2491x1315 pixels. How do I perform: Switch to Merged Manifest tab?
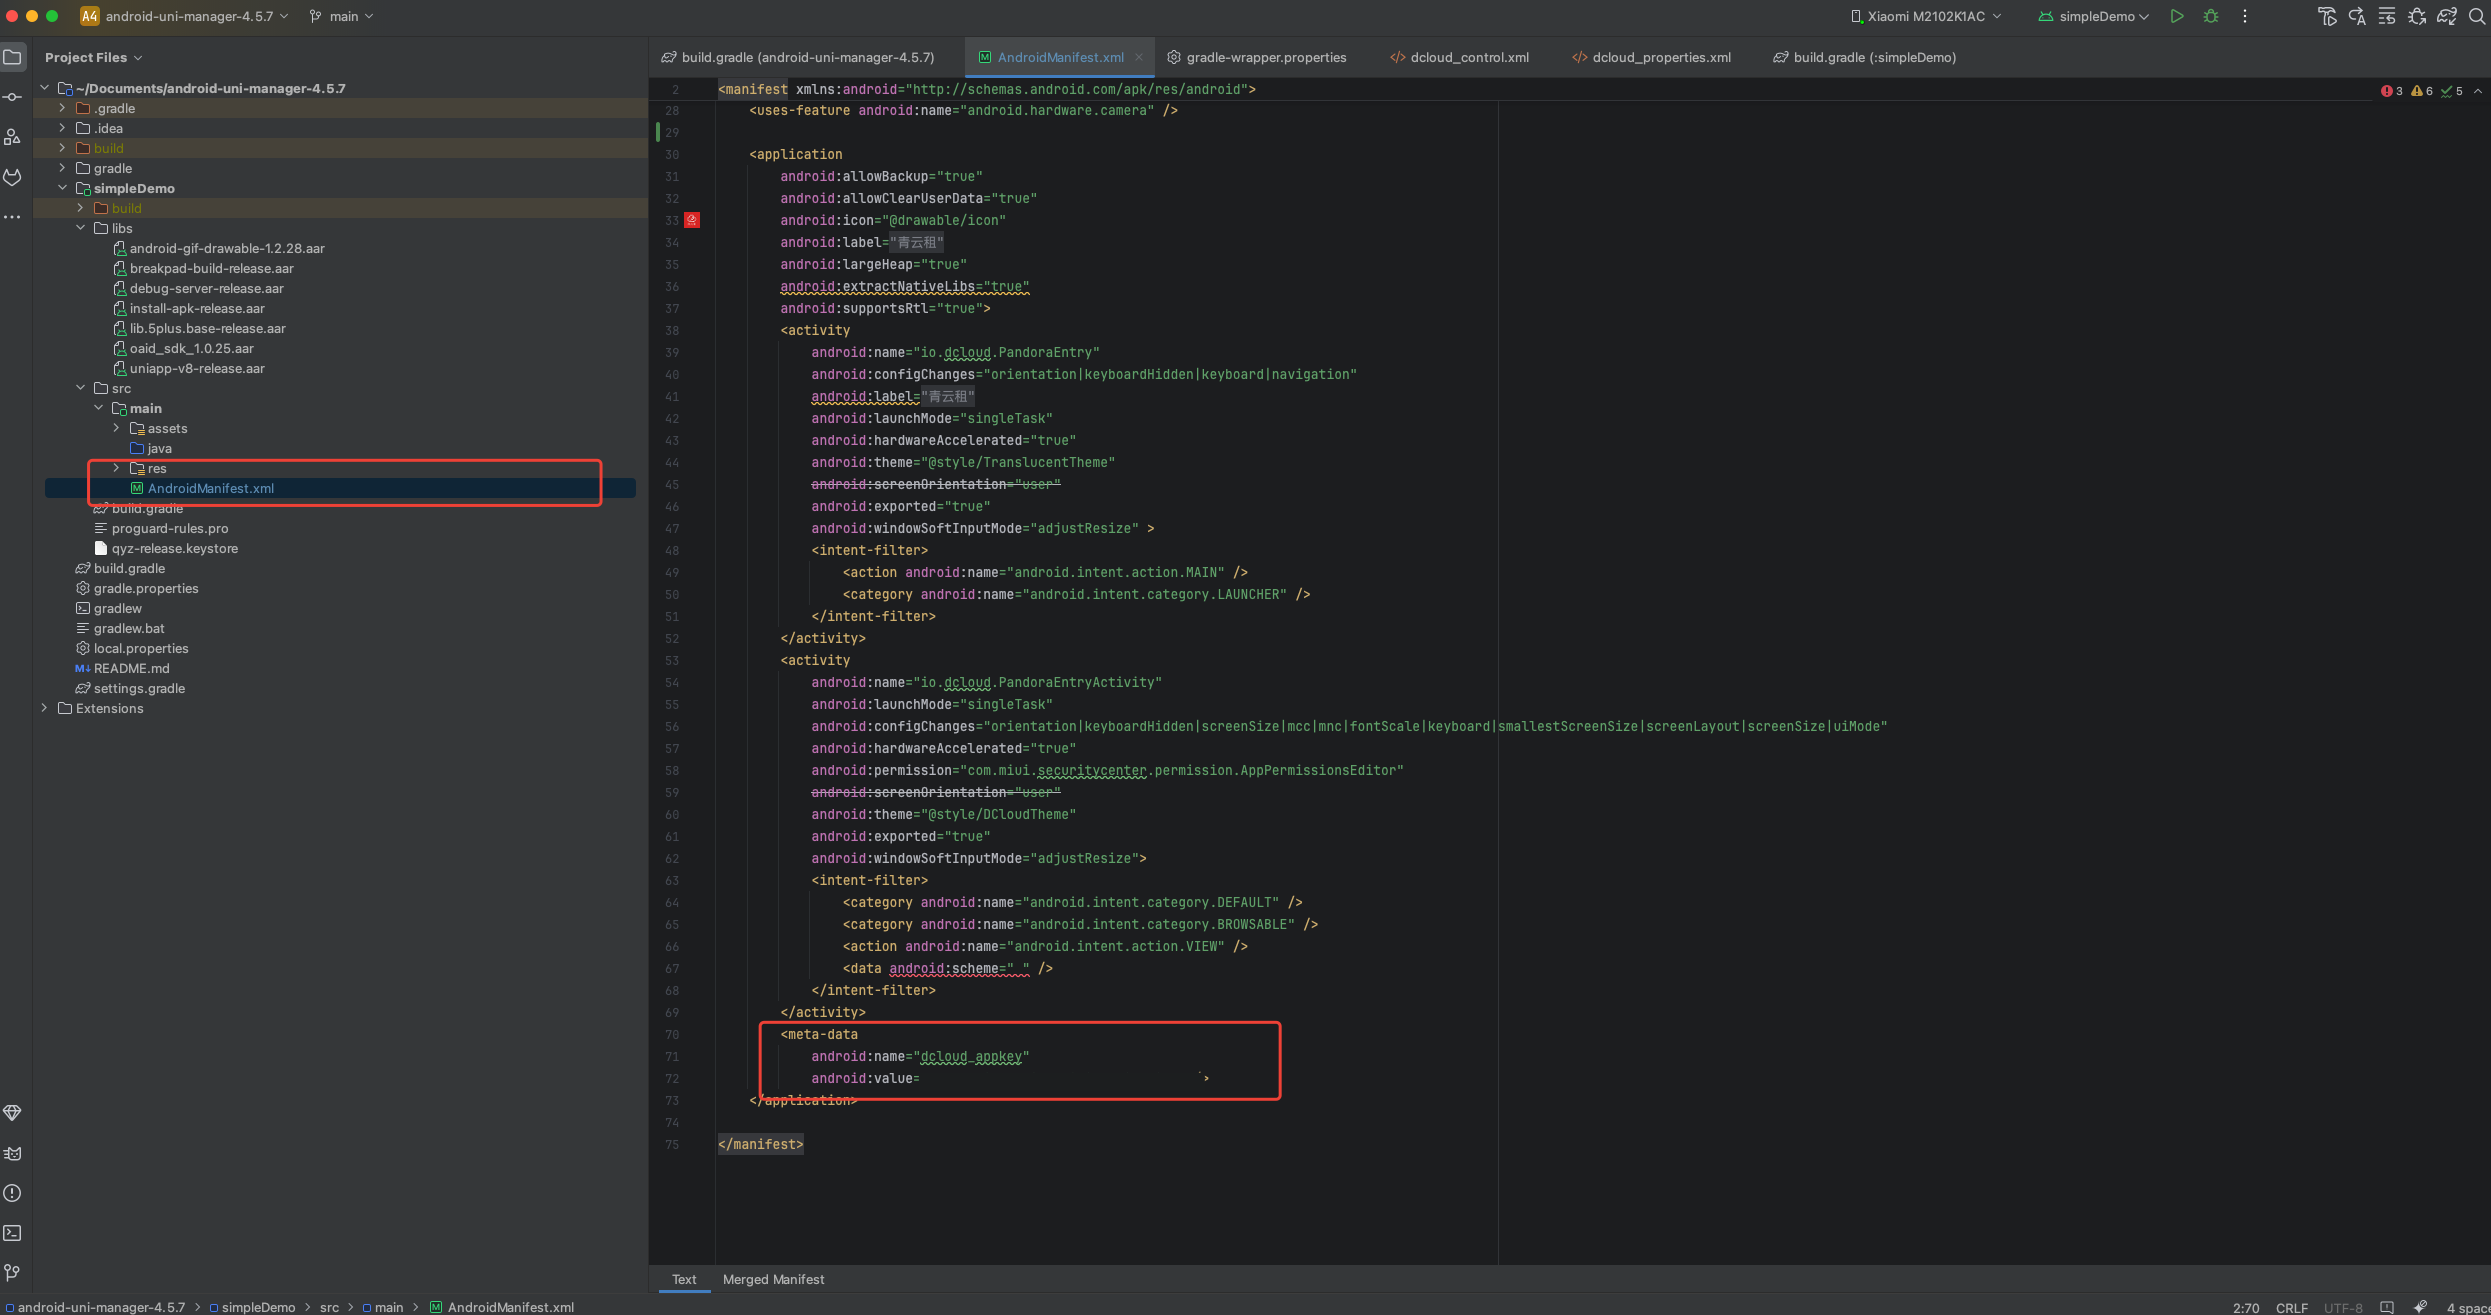point(773,1279)
